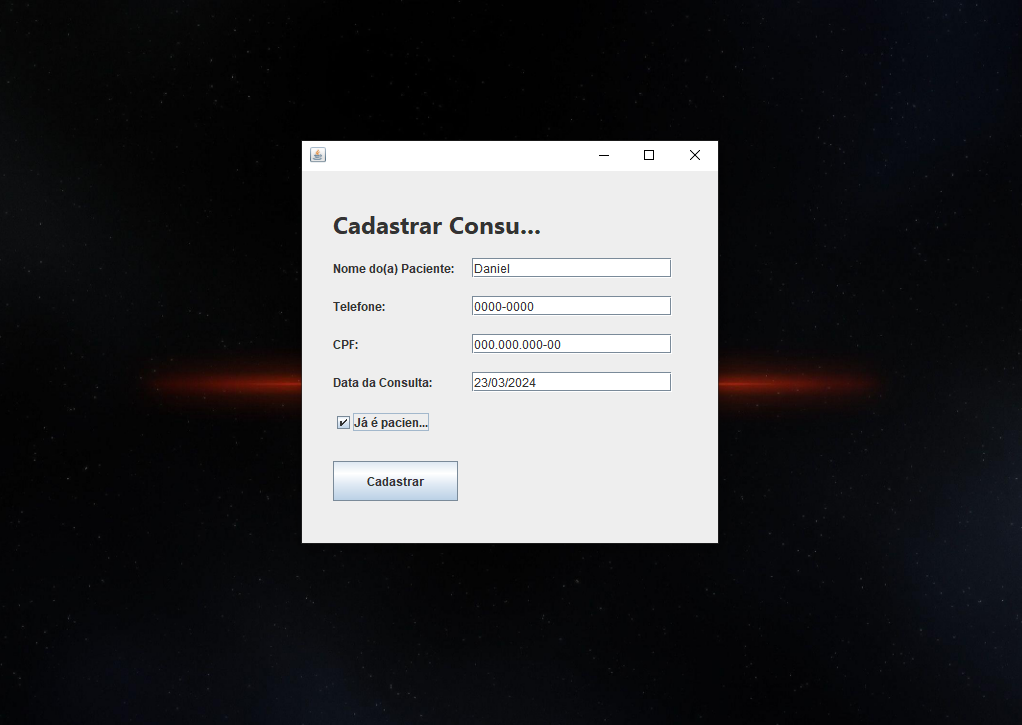
Task: Maximize the registration window
Action: [x=649, y=155]
